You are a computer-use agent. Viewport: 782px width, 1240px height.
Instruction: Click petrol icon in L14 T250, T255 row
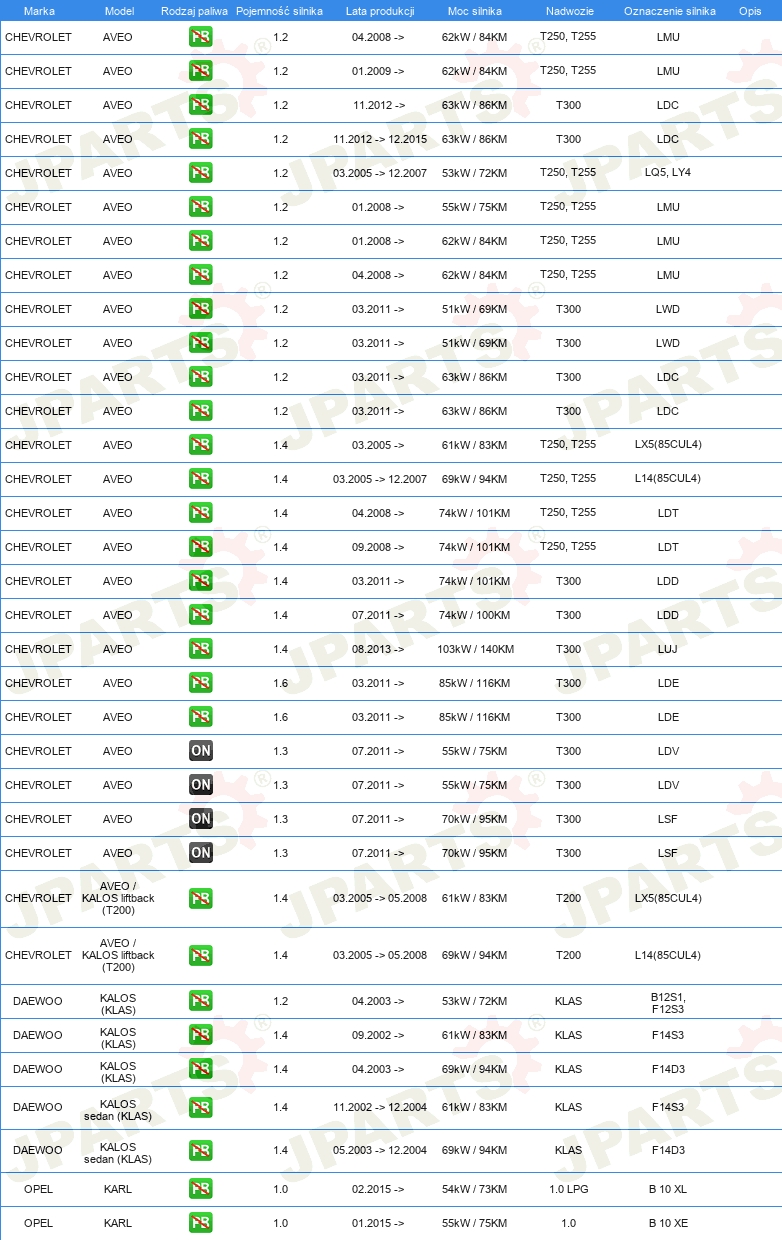point(201,479)
